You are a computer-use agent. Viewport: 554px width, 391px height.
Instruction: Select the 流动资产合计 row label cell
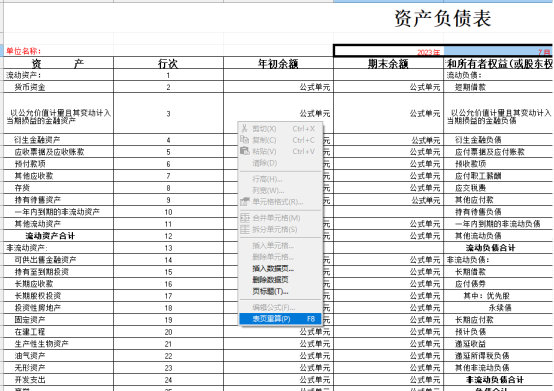(x=59, y=236)
